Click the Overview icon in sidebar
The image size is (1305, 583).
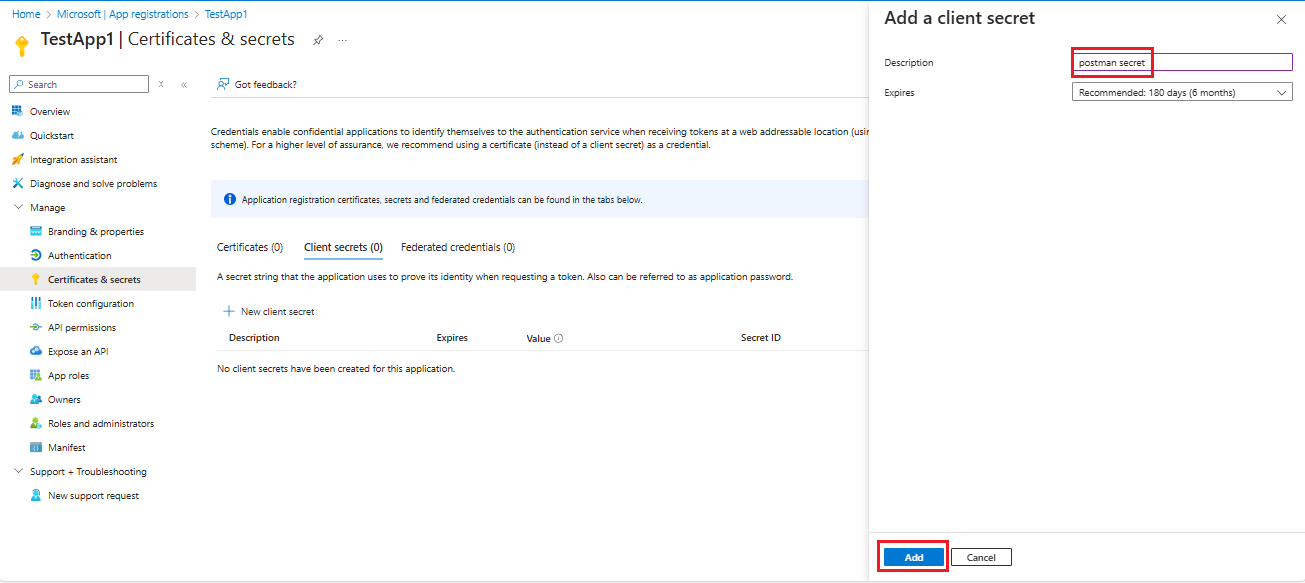click(x=17, y=111)
